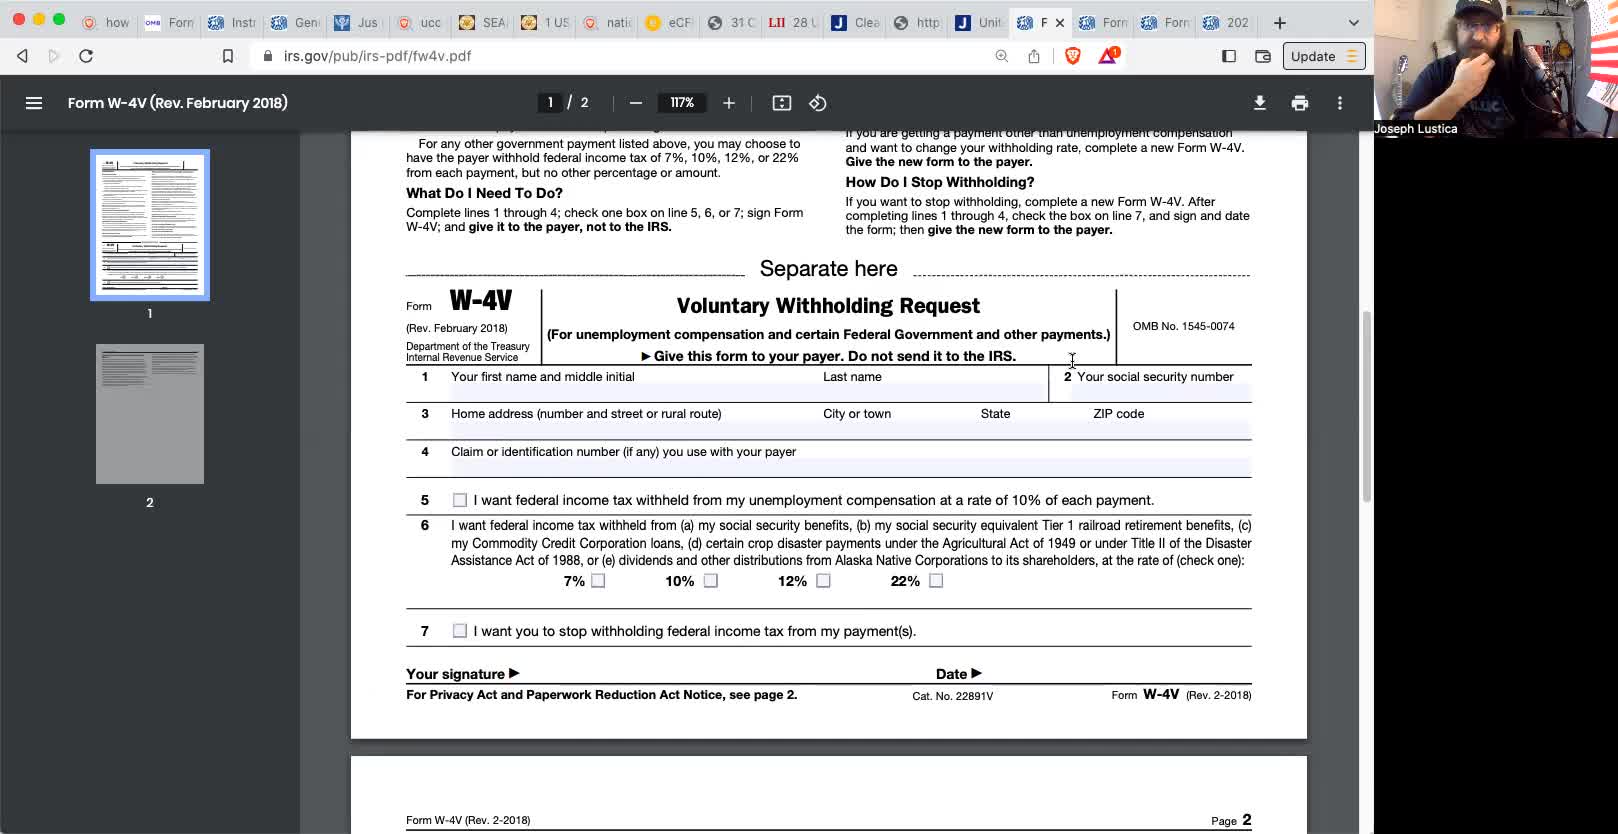Bookmark this page
This screenshot has width=1618, height=834.
(x=228, y=56)
